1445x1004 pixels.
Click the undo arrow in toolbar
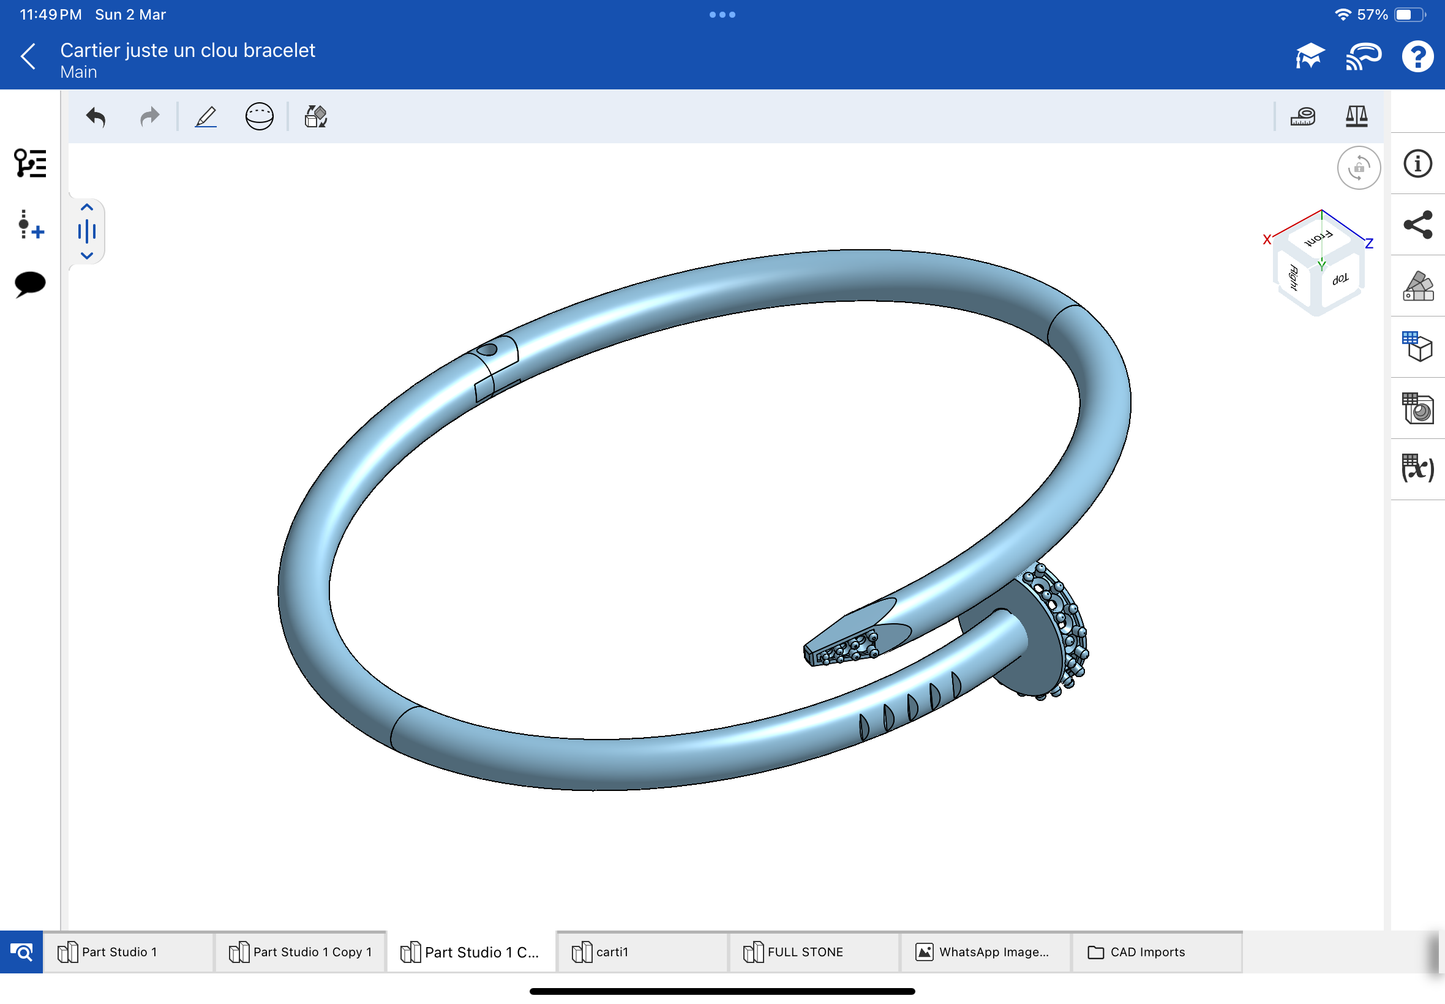pos(96,117)
